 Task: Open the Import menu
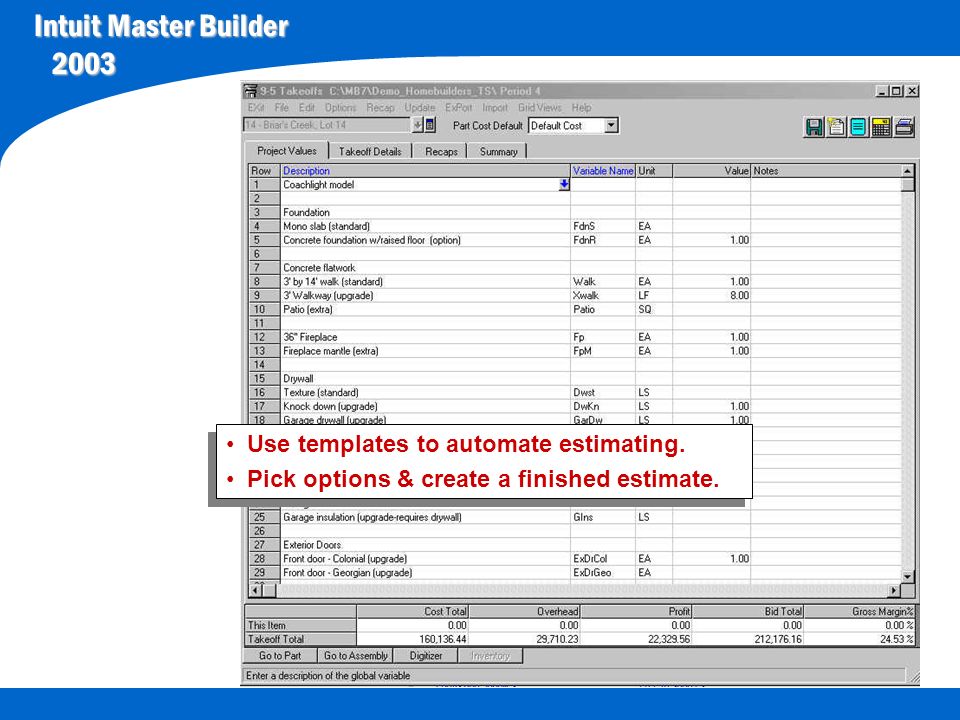tap(495, 108)
